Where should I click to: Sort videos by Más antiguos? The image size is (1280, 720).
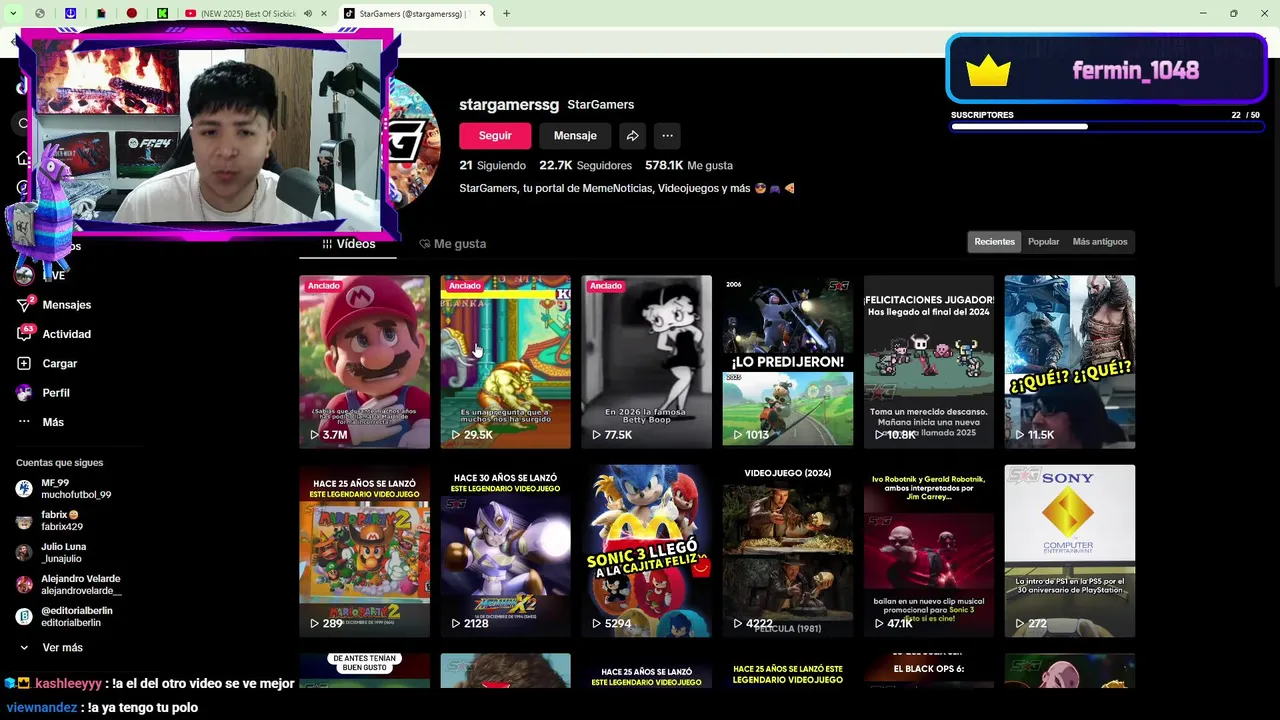(1100, 242)
